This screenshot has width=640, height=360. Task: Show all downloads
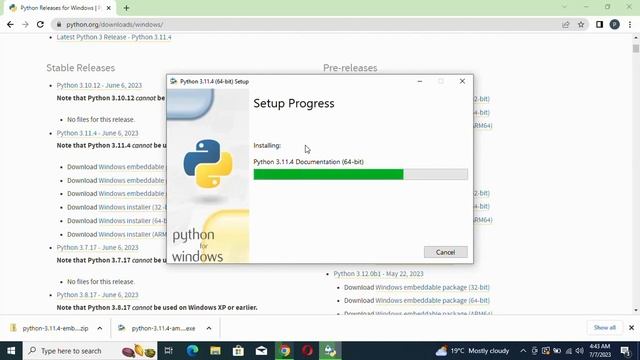[x=604, y=327]
